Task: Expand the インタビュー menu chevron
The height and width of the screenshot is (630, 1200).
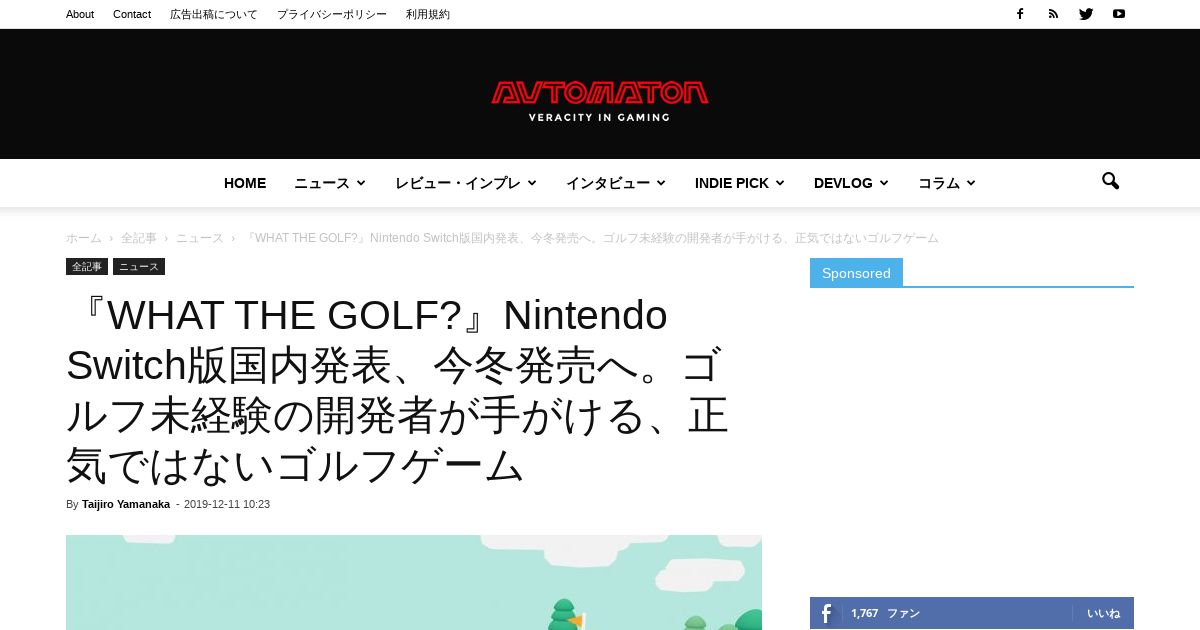Action: [661, 183]
